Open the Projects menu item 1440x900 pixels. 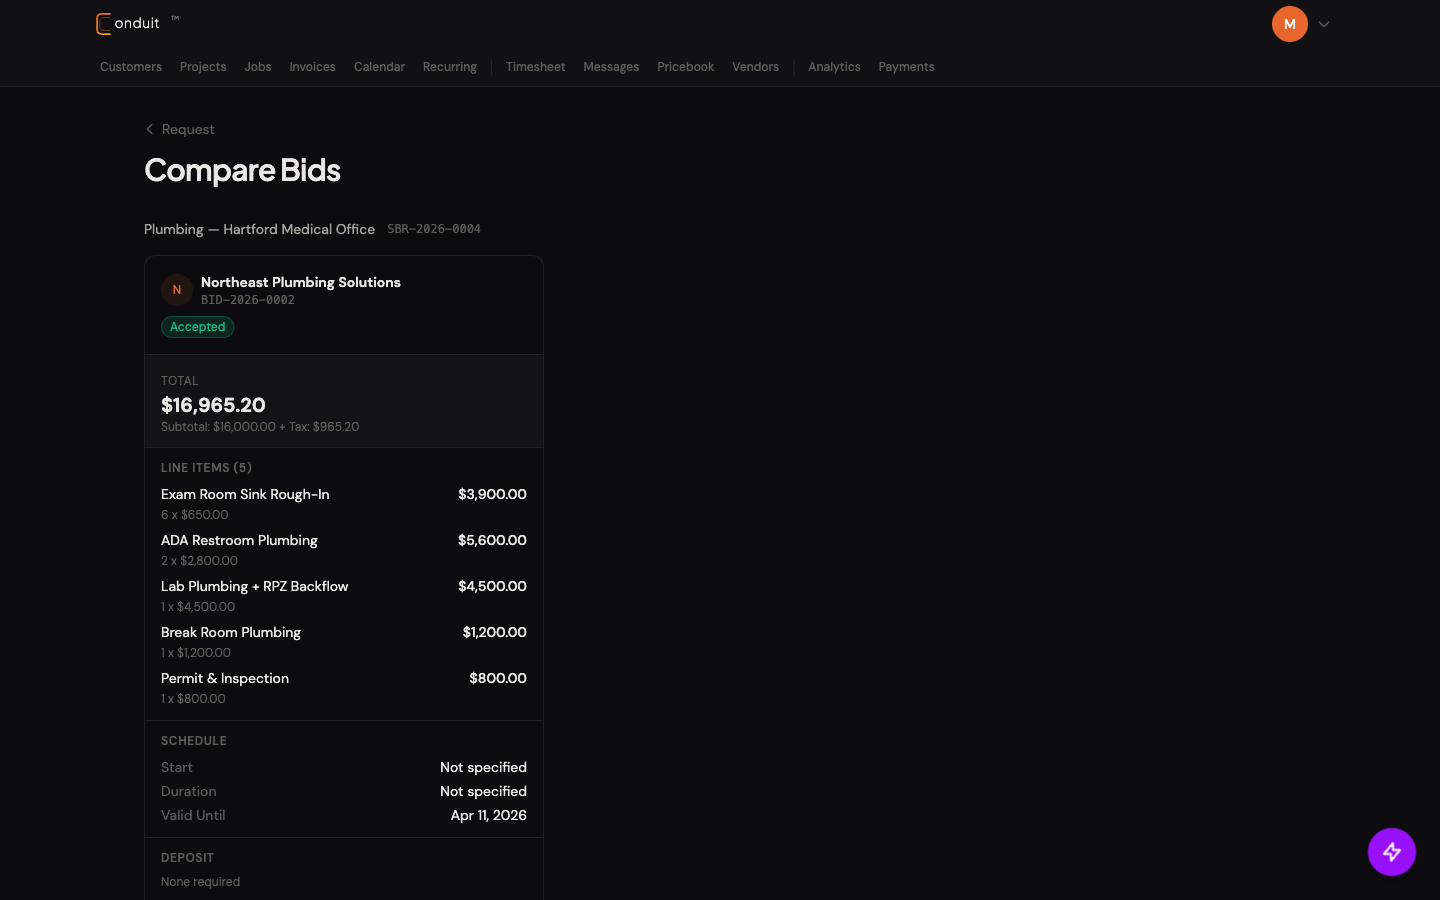pyautogui.click(x=203, y=67)
